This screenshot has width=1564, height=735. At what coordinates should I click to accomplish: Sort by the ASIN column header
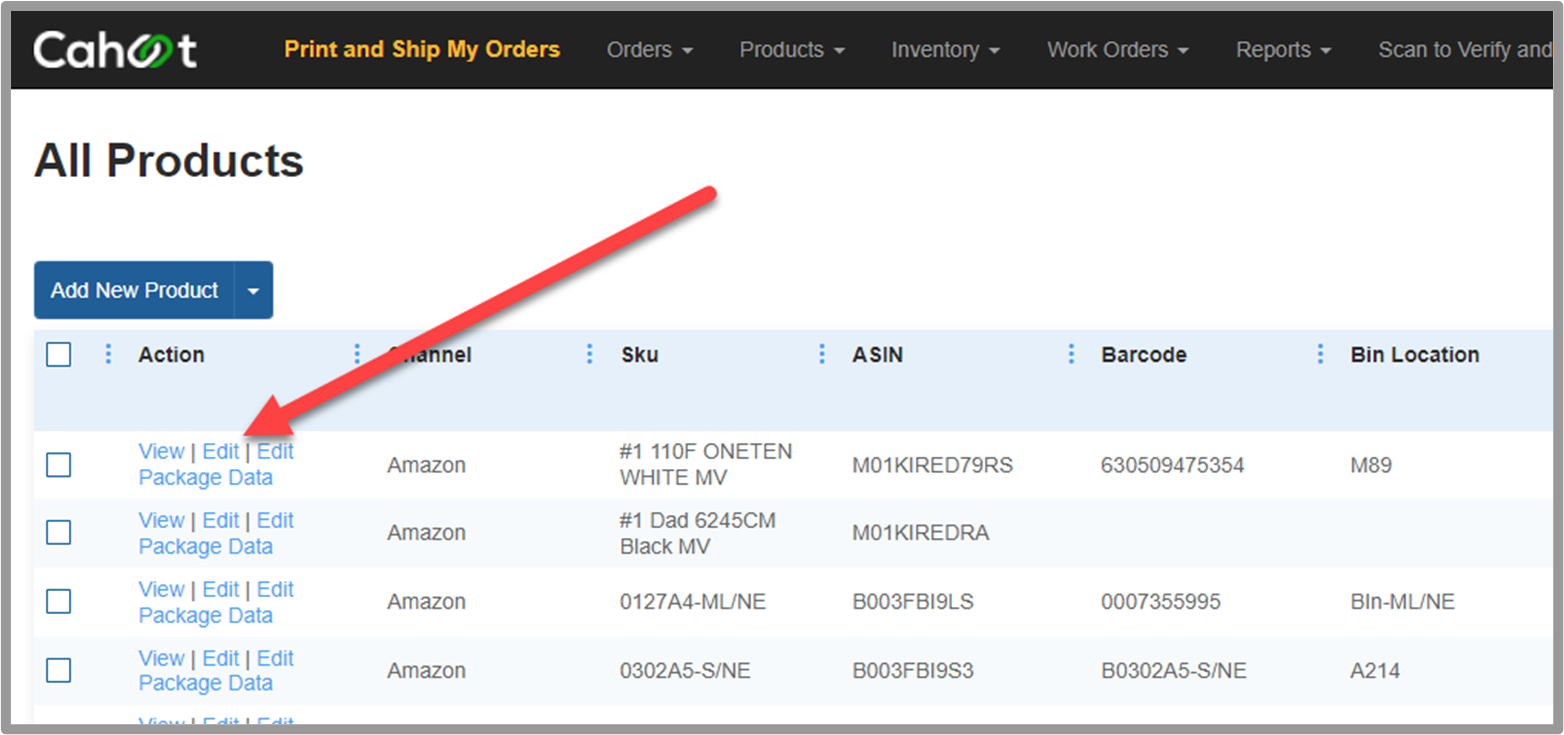pyautogui.click(x=878, y=355)
